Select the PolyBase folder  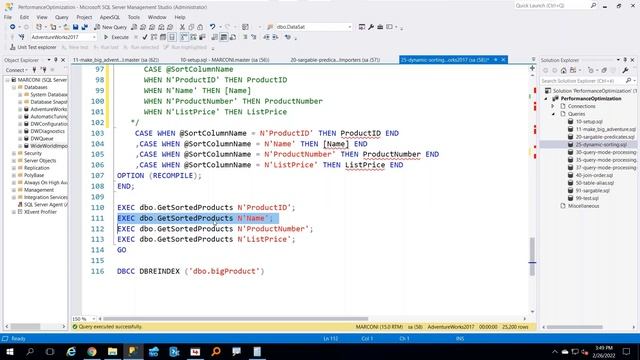[34, 176]
